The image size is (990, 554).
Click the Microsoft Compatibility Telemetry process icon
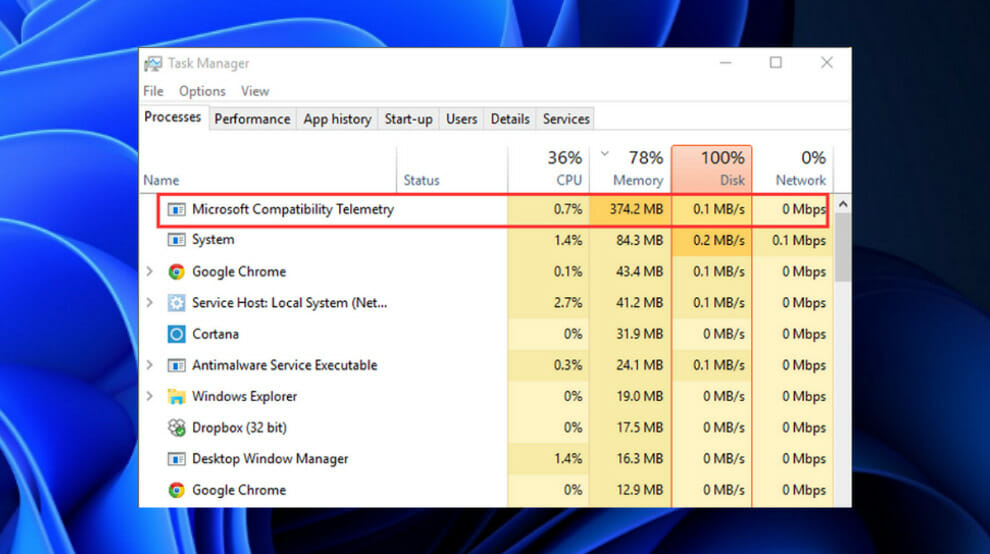176,209
